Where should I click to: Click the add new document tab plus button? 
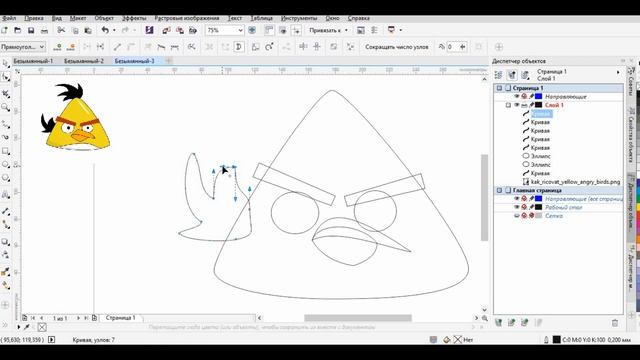[169, 61]
